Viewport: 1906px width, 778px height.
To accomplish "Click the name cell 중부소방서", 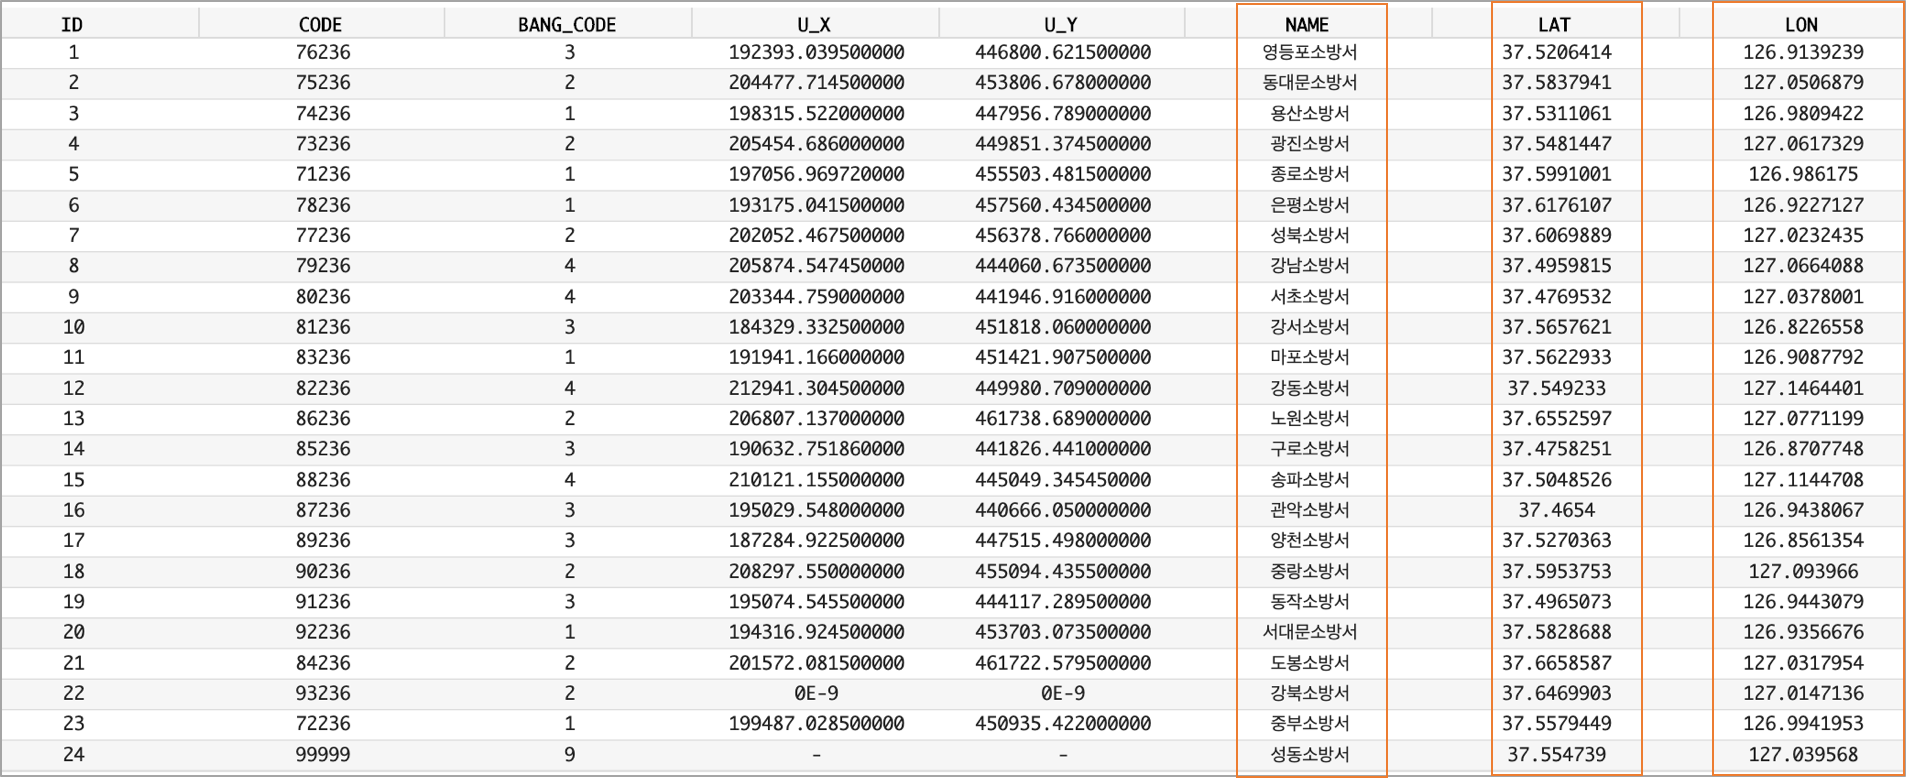I will point(1310,723).
